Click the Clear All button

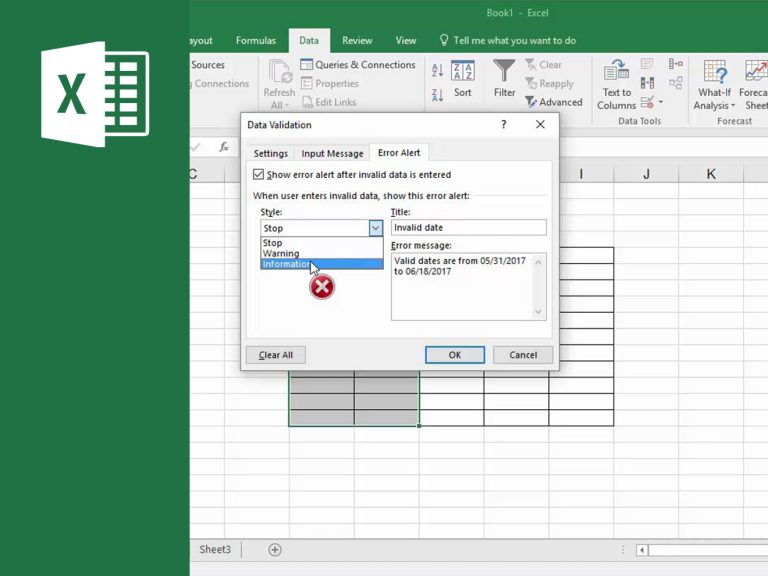tap(276, 355)
